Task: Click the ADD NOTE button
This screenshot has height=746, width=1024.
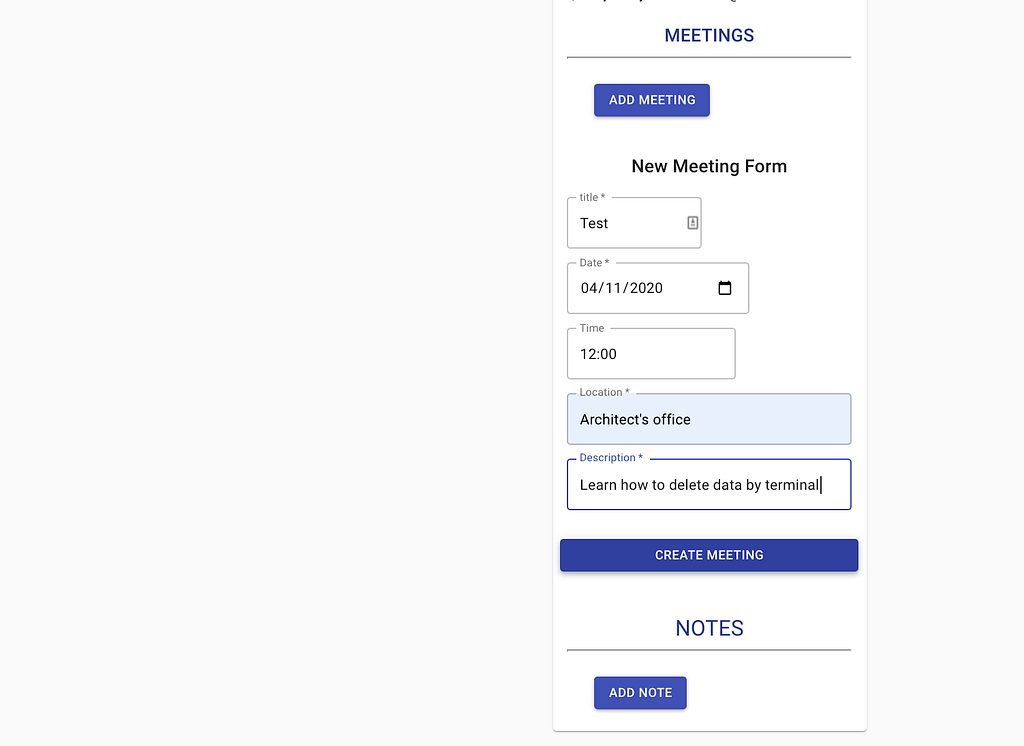Action: point(640,692)
